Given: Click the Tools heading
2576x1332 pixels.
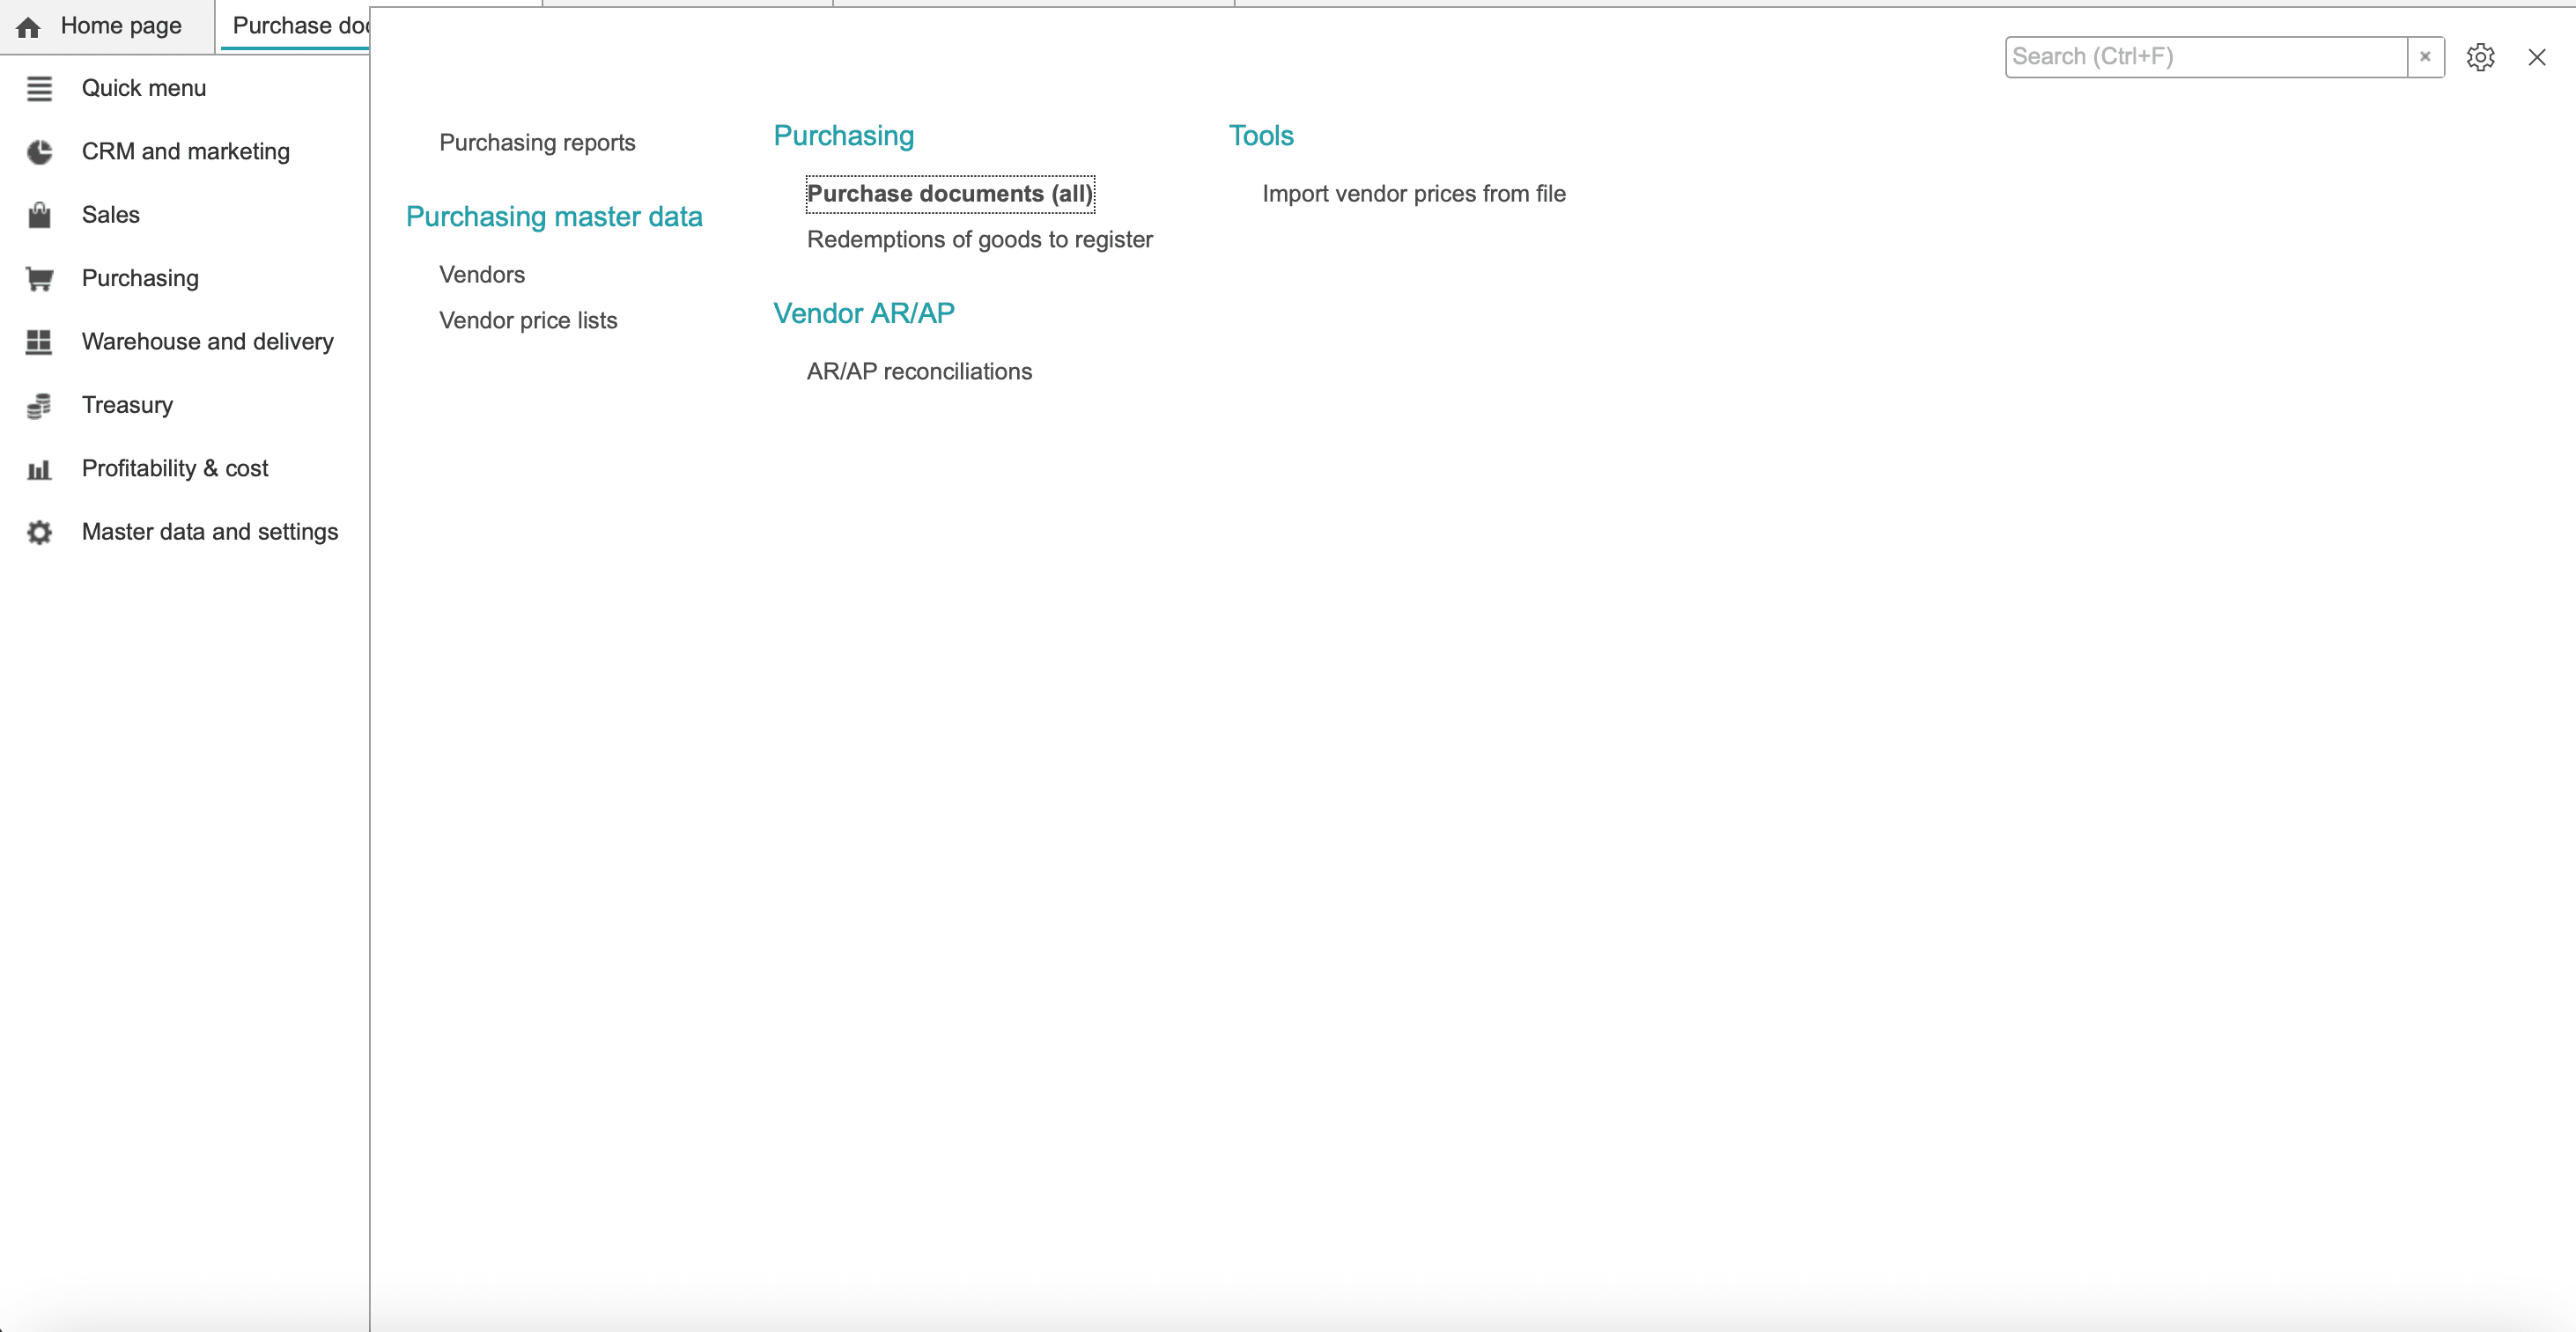Looking at the screenshot, I should pos(1261,135).
